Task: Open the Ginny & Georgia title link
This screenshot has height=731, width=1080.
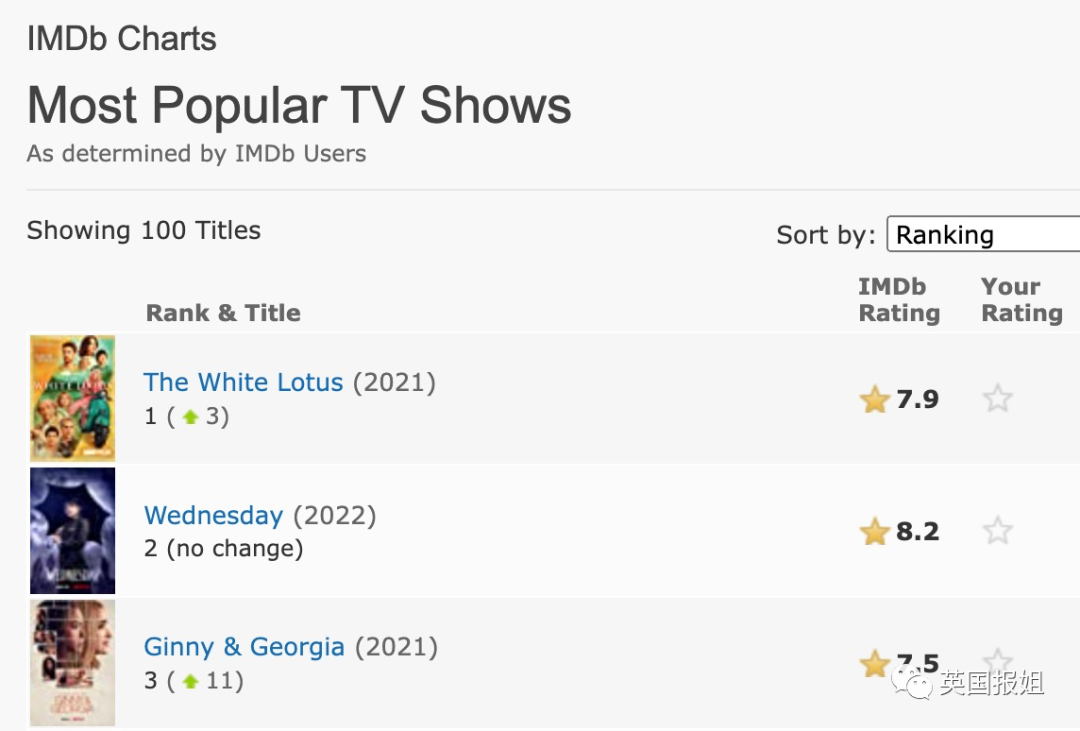Action: (x=244, y=647)
